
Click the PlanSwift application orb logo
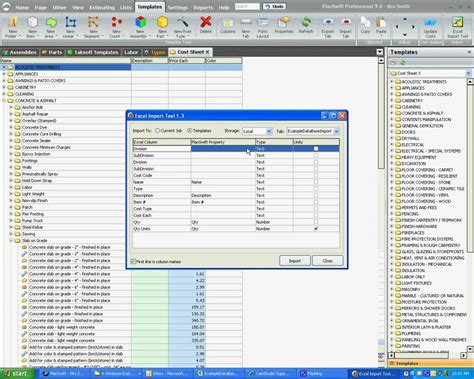[x=6, y=6]
